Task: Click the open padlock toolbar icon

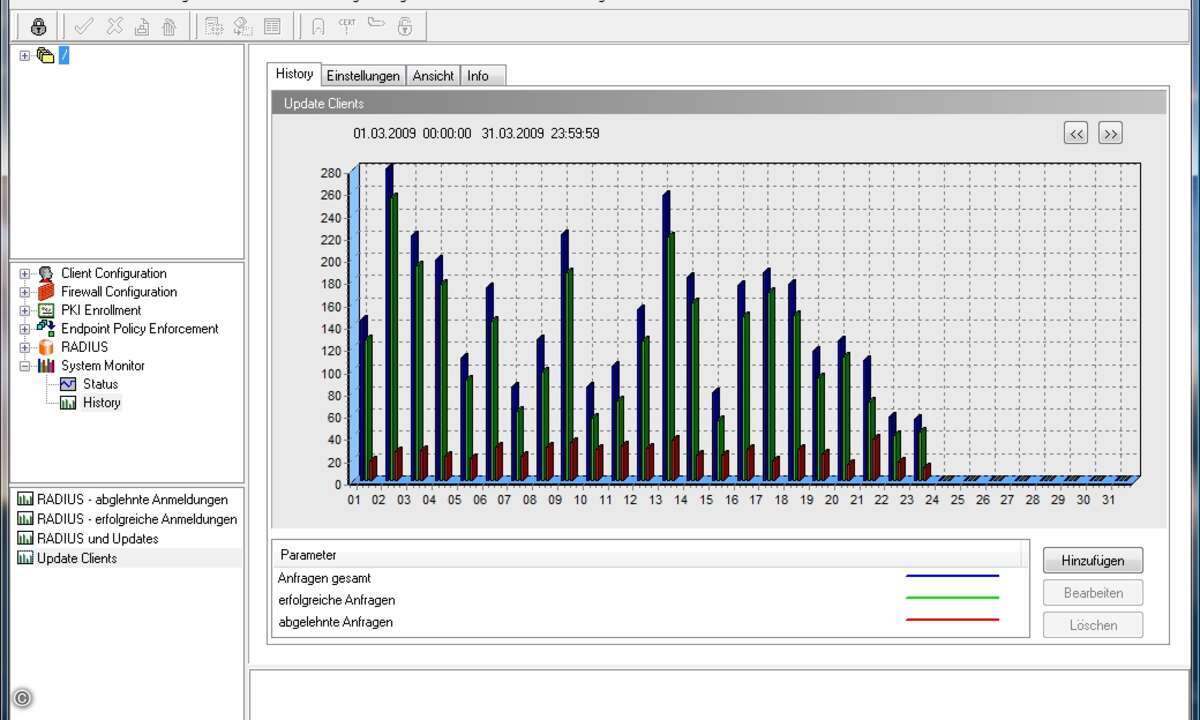Action: point(405,27)
